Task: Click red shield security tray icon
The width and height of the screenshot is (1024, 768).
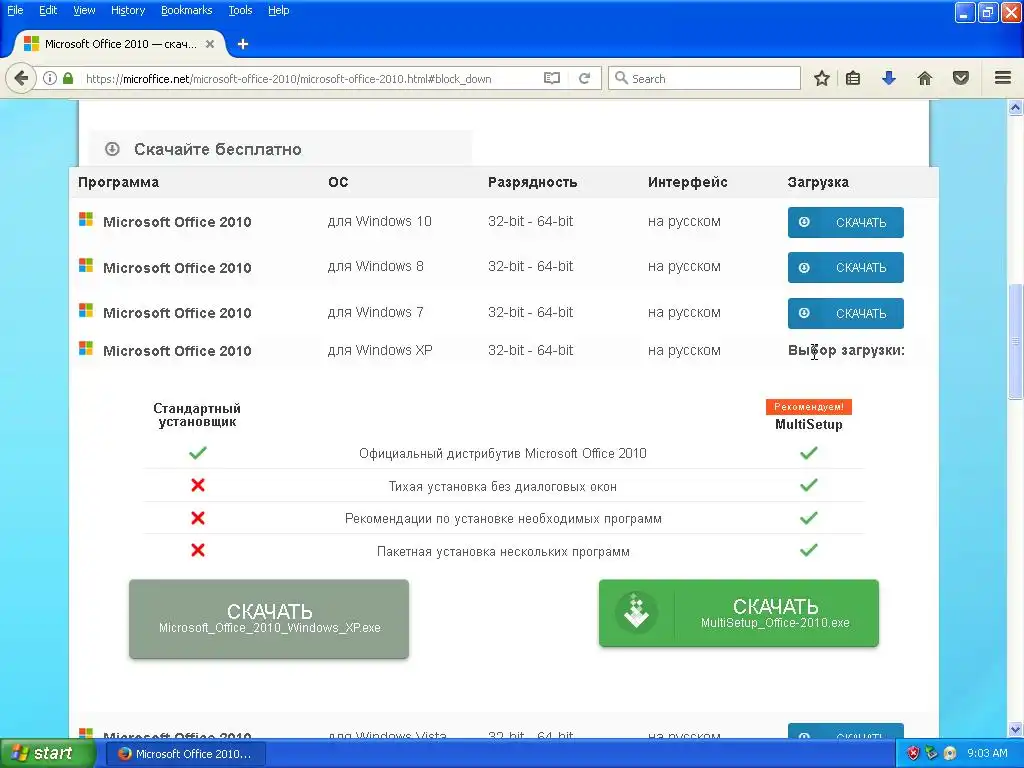Action: (x=913, y=754)
